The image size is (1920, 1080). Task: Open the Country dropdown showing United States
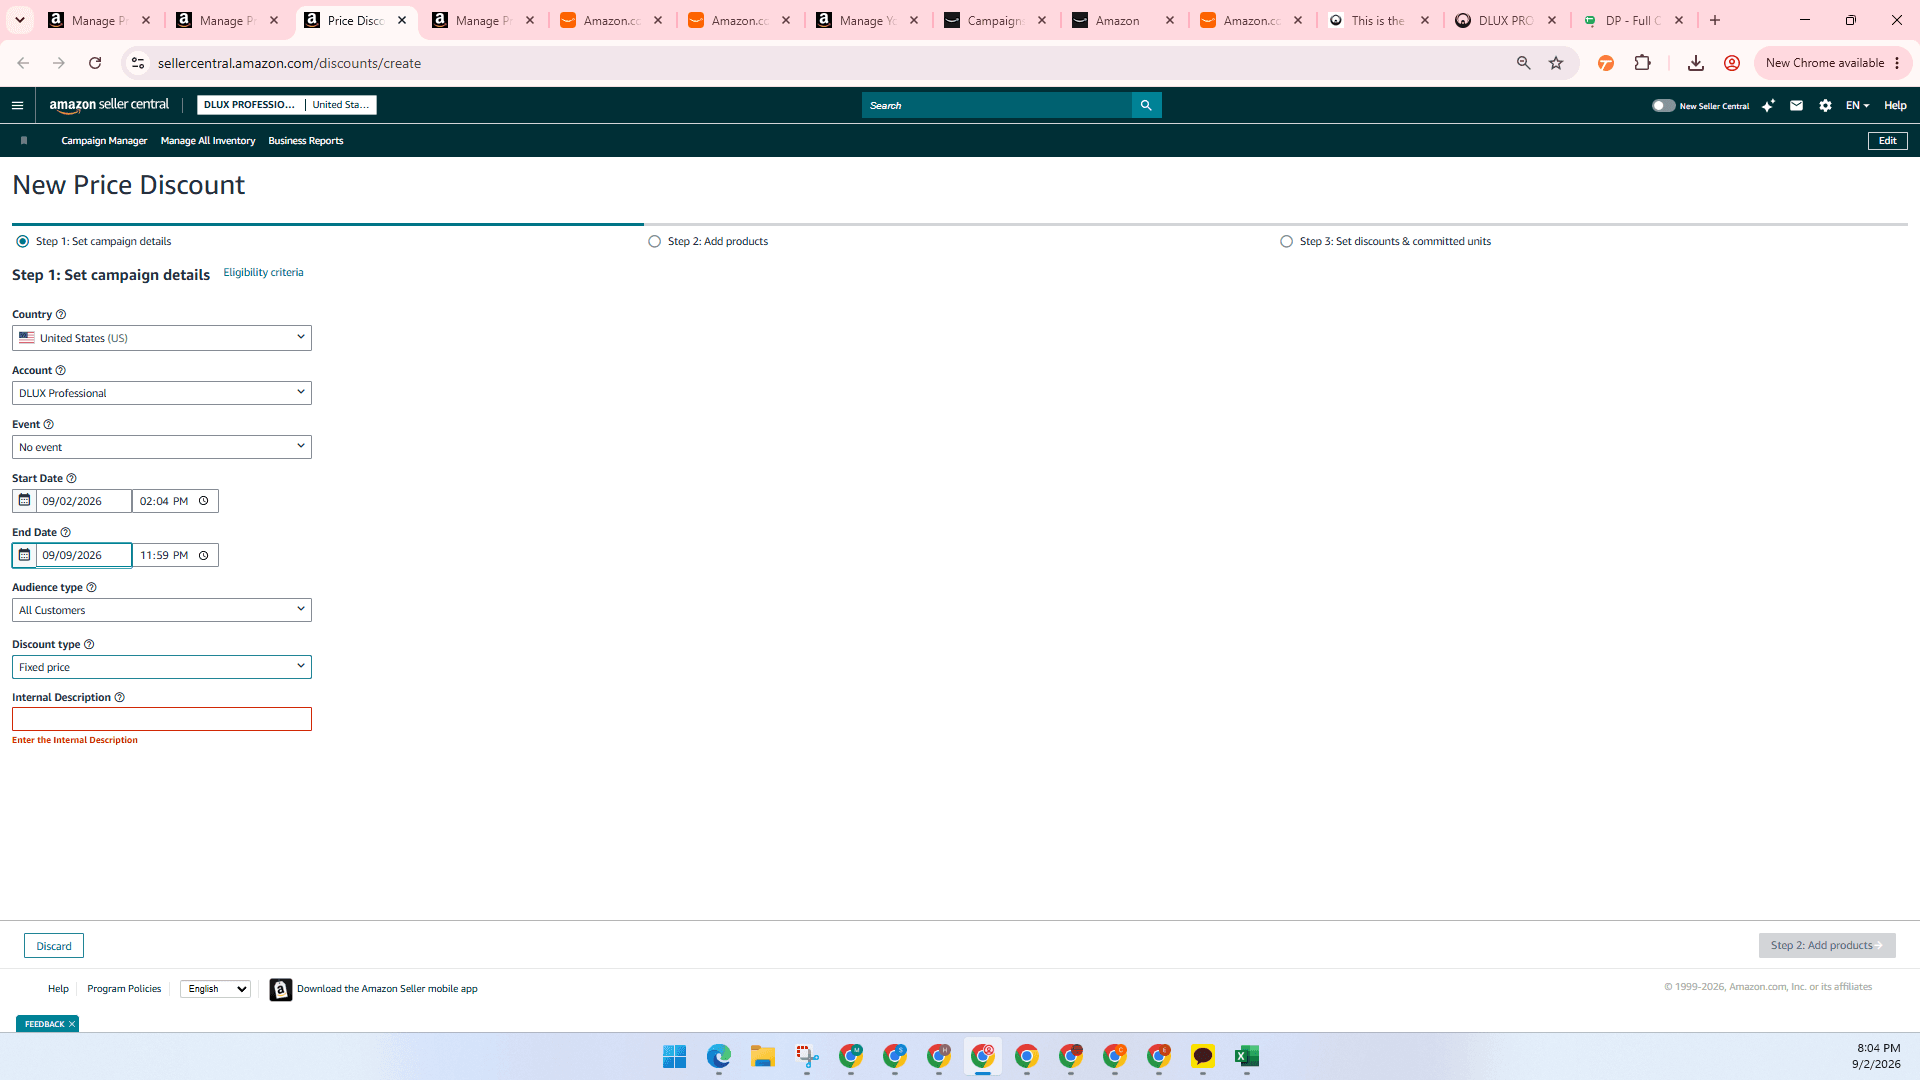162,338
